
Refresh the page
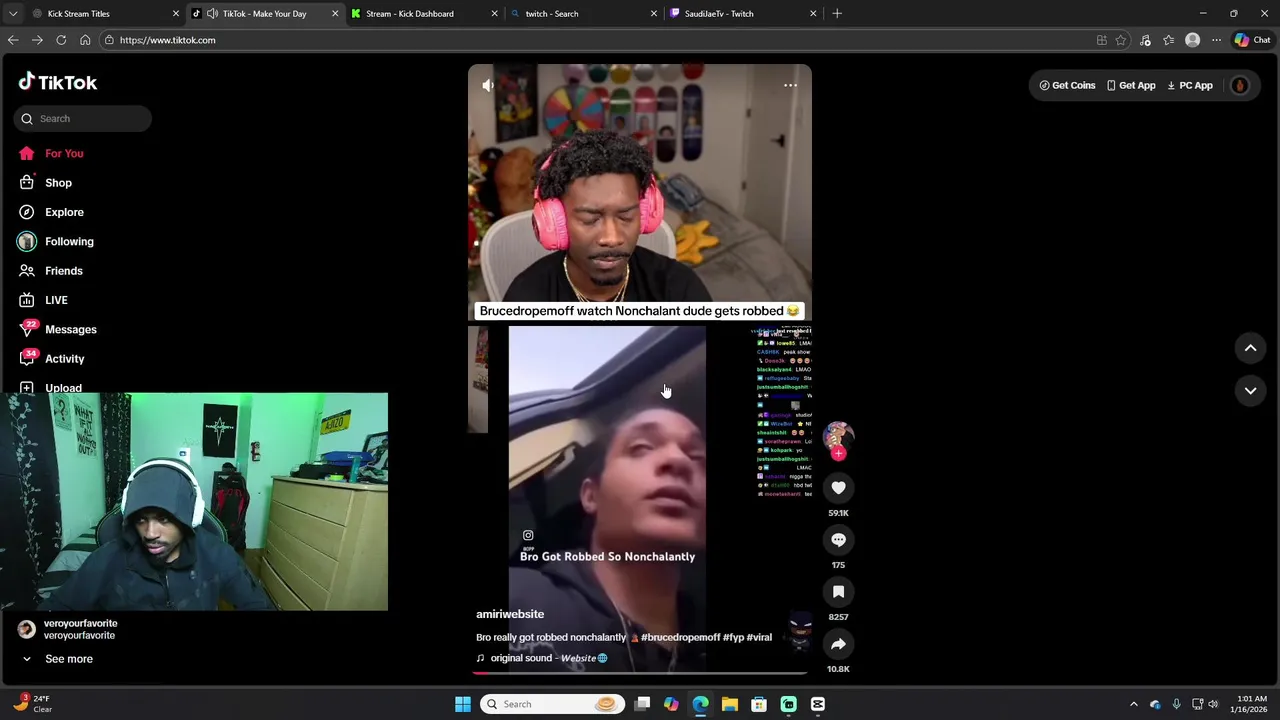click(61, 40)
